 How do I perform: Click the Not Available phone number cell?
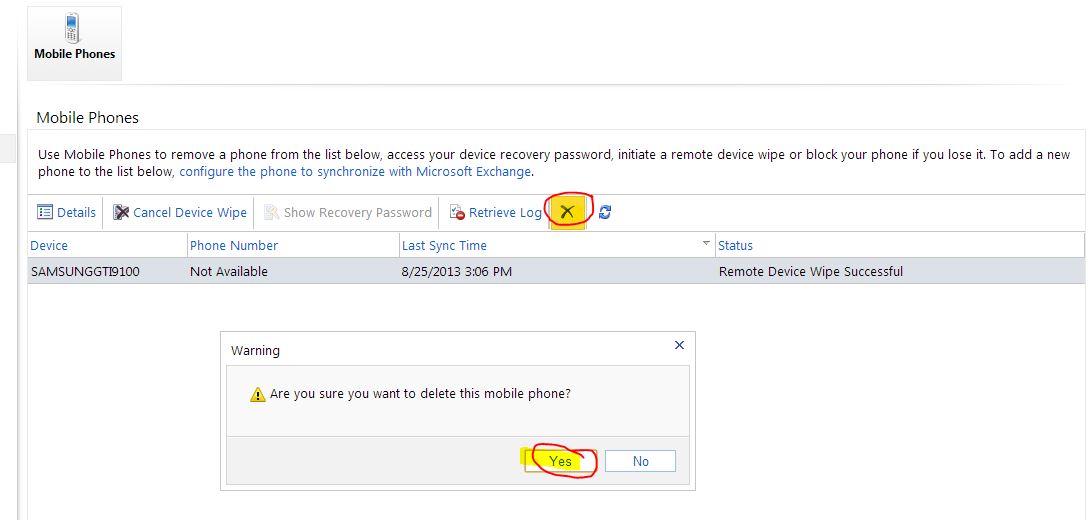coord(229,271)
